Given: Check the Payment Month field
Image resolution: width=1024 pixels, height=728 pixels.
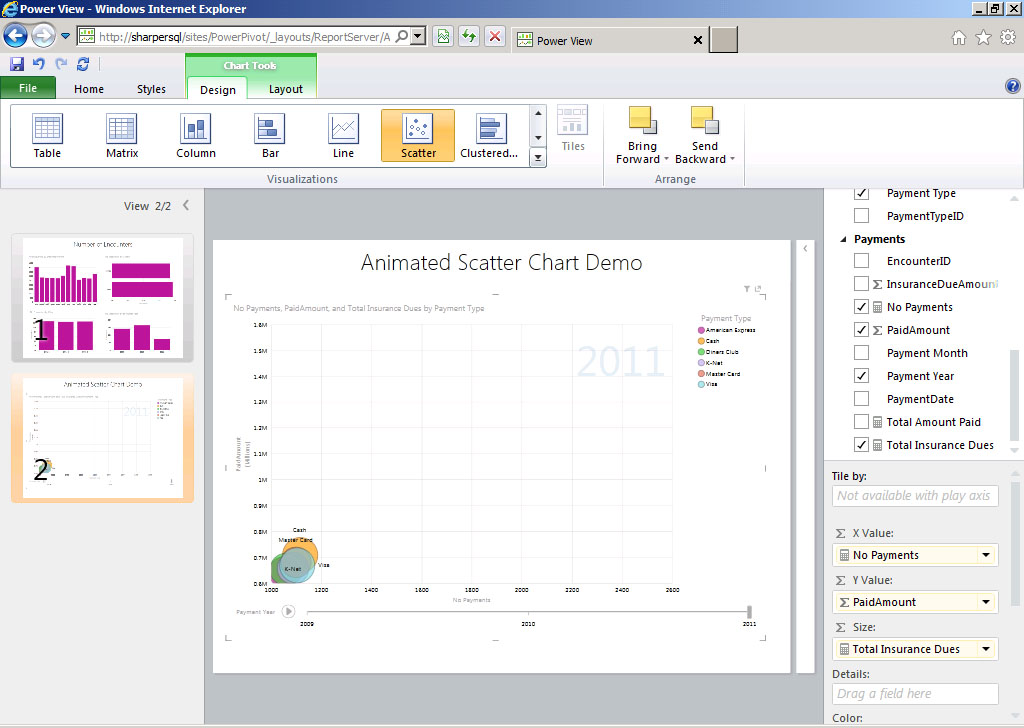Looking at the screenshot, I should tap(861, 353).
